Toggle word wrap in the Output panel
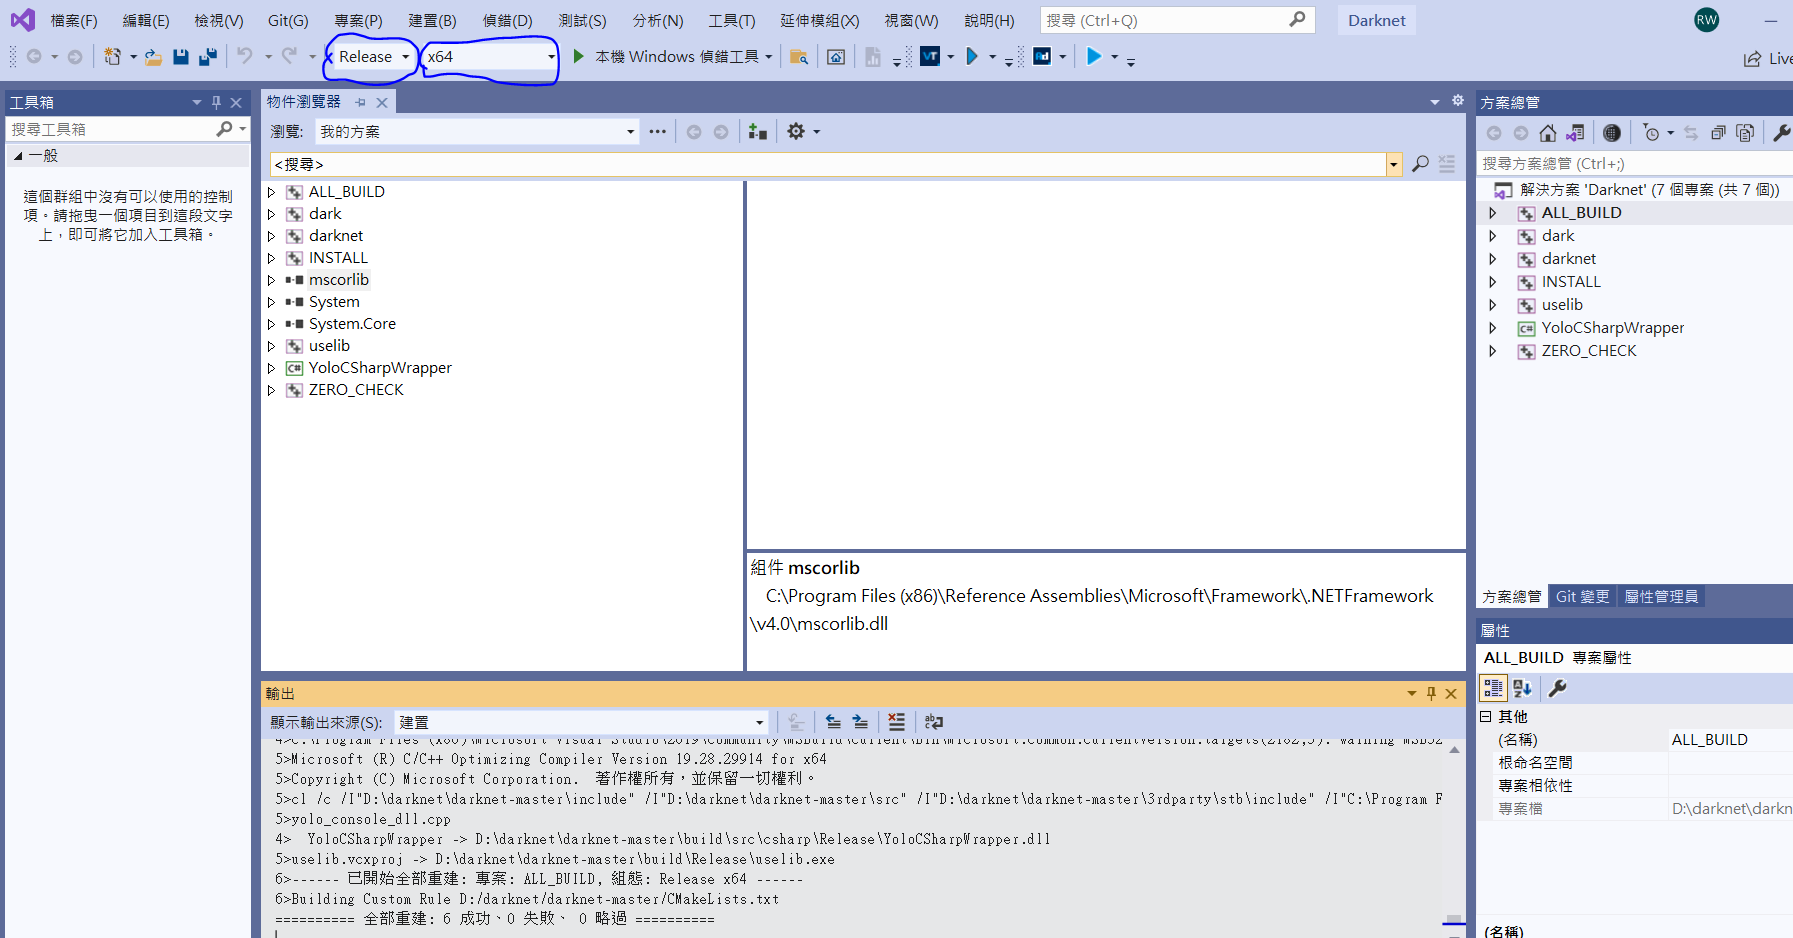The width and height of the screenshot is (1793, 938). 934,722
